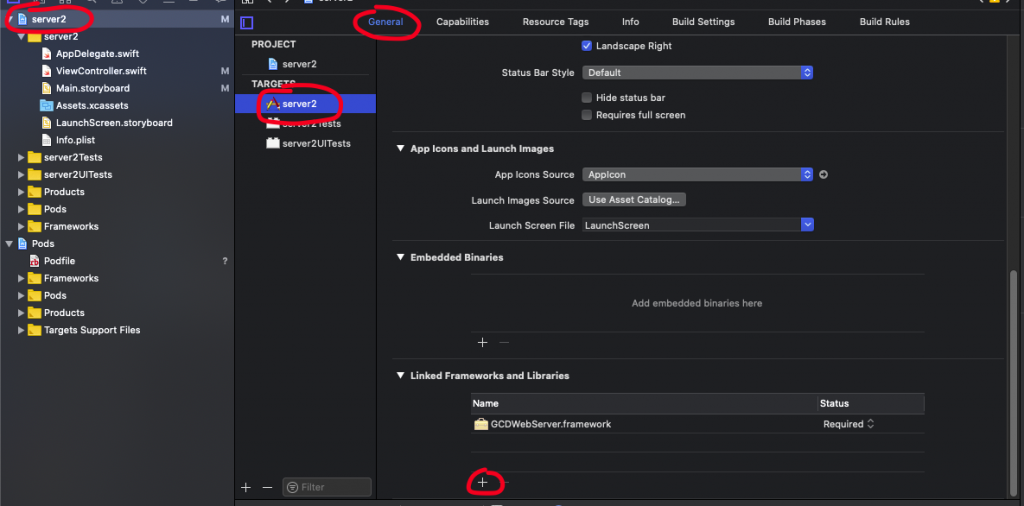
Task: Go to AppIcon asset via arrow icon
Action: point(824,174)
